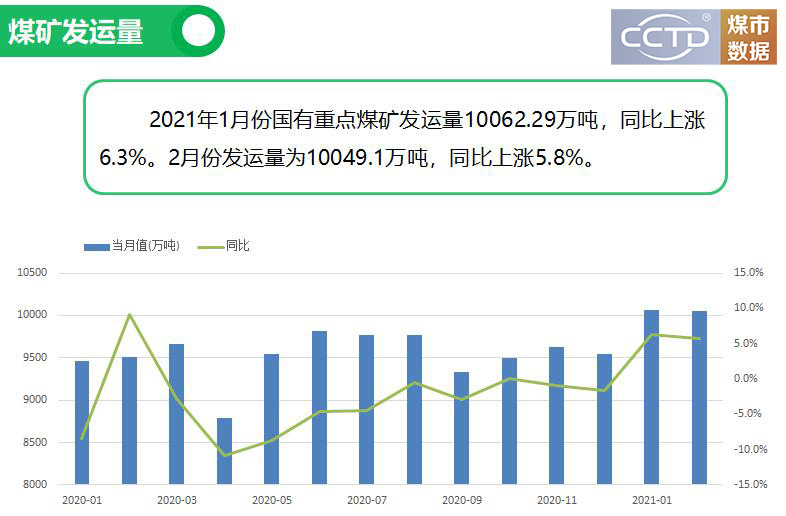Select the lowest bar for 2020-04

pos(224,451)
